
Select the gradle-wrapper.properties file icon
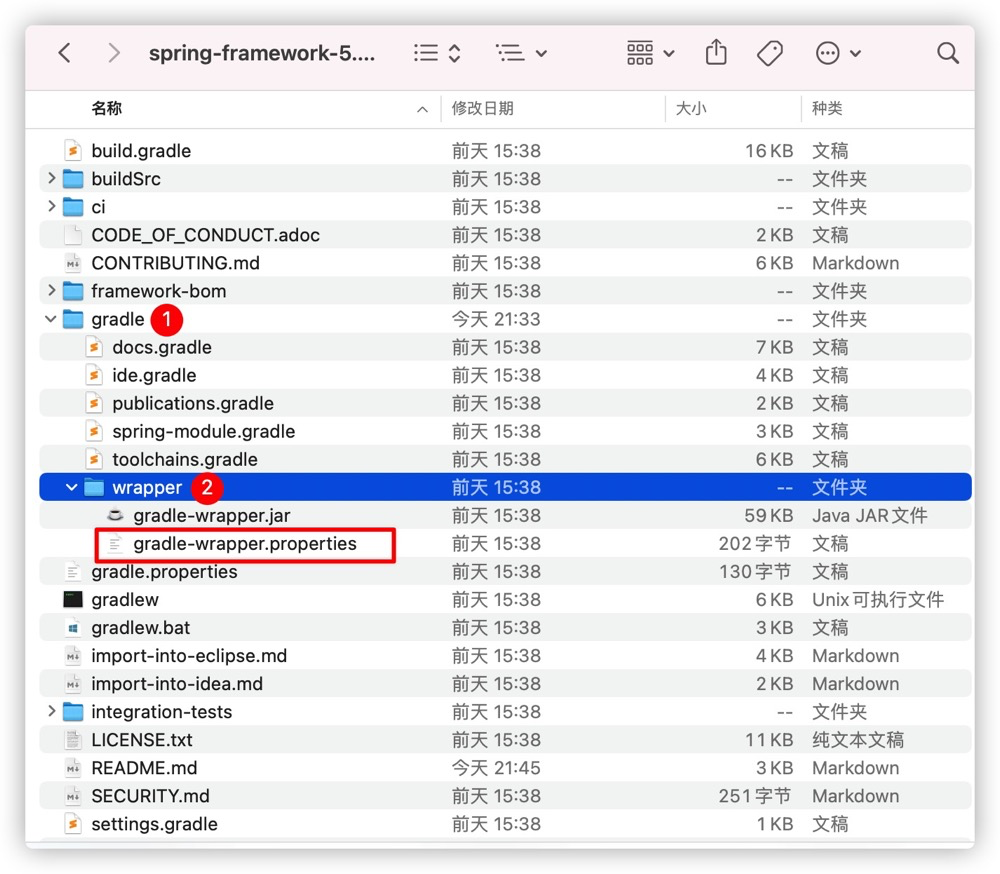tap(115, 544)
